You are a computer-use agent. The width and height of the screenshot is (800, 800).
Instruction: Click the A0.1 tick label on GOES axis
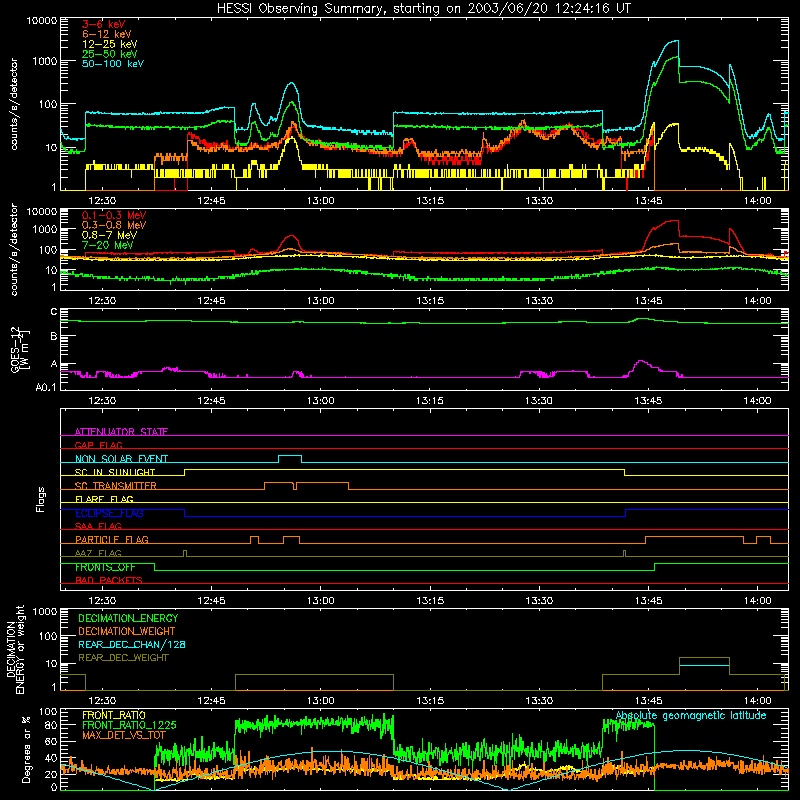(46, 387)
